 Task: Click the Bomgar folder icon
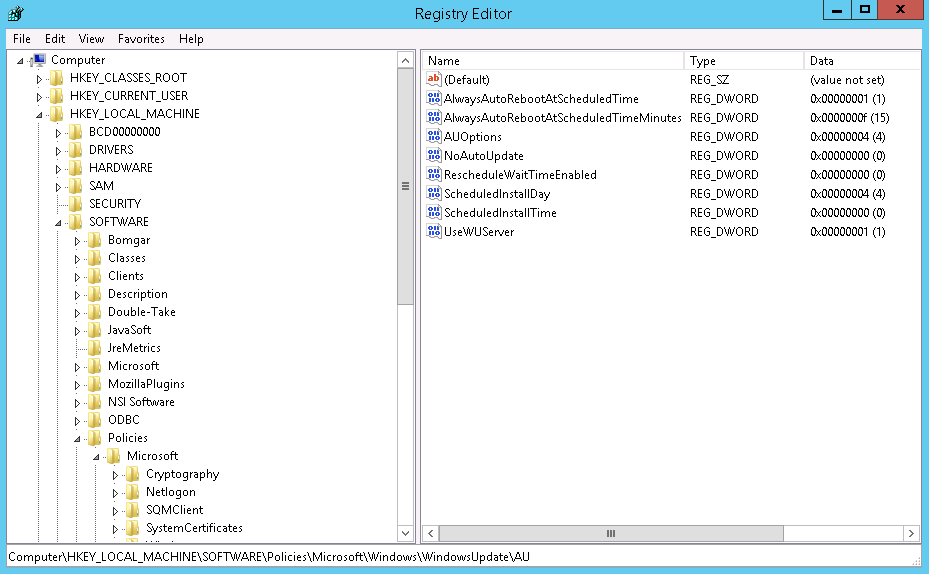pyautogui.click(x=95, y=240)
